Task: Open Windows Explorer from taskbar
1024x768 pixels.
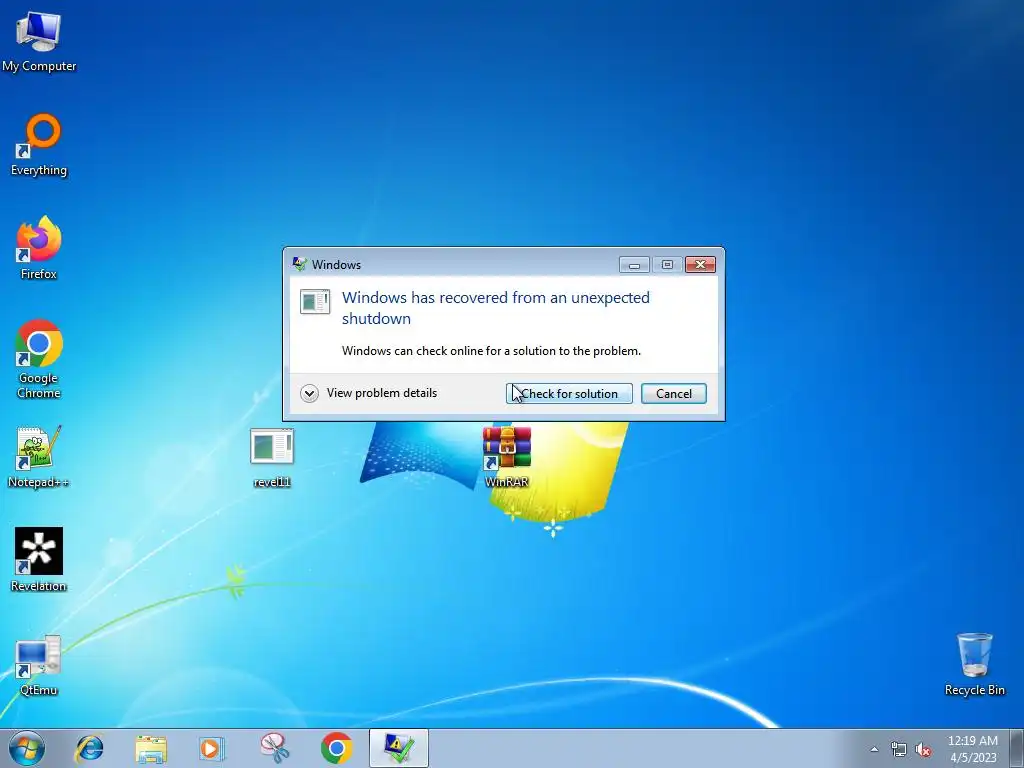Action: point(151,748)
